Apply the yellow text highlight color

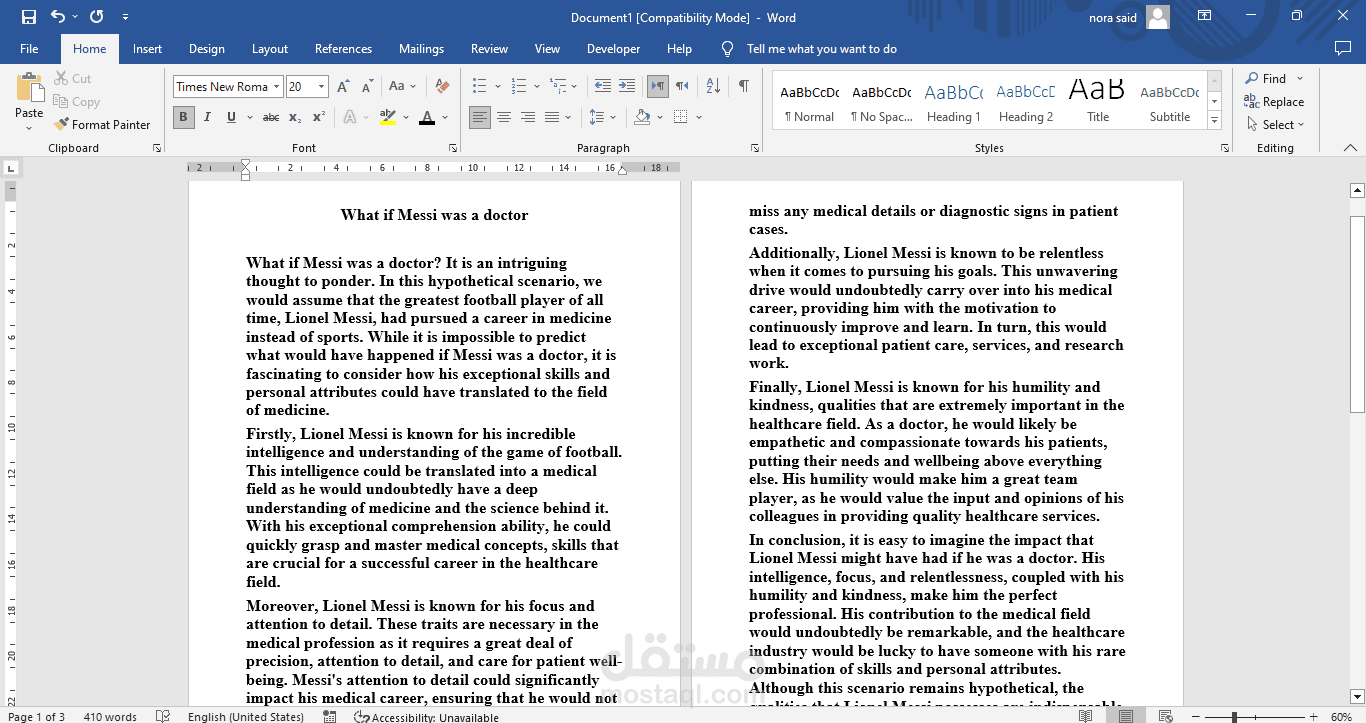point(388,118)
